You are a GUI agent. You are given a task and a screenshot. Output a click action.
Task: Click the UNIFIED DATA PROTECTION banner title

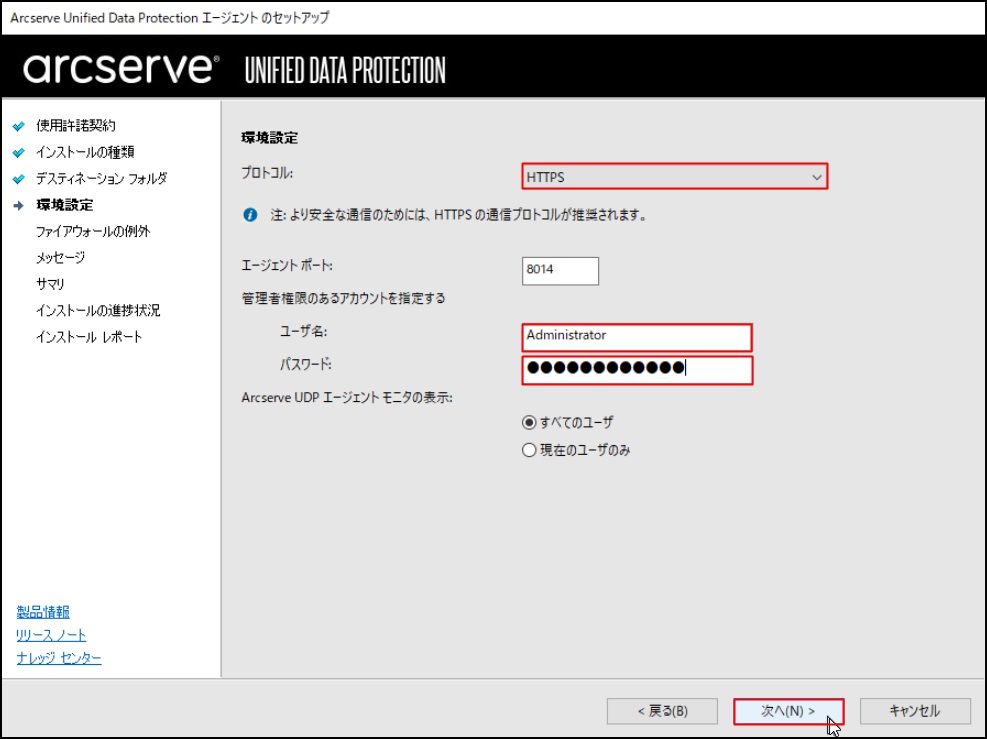coord(345,70)
